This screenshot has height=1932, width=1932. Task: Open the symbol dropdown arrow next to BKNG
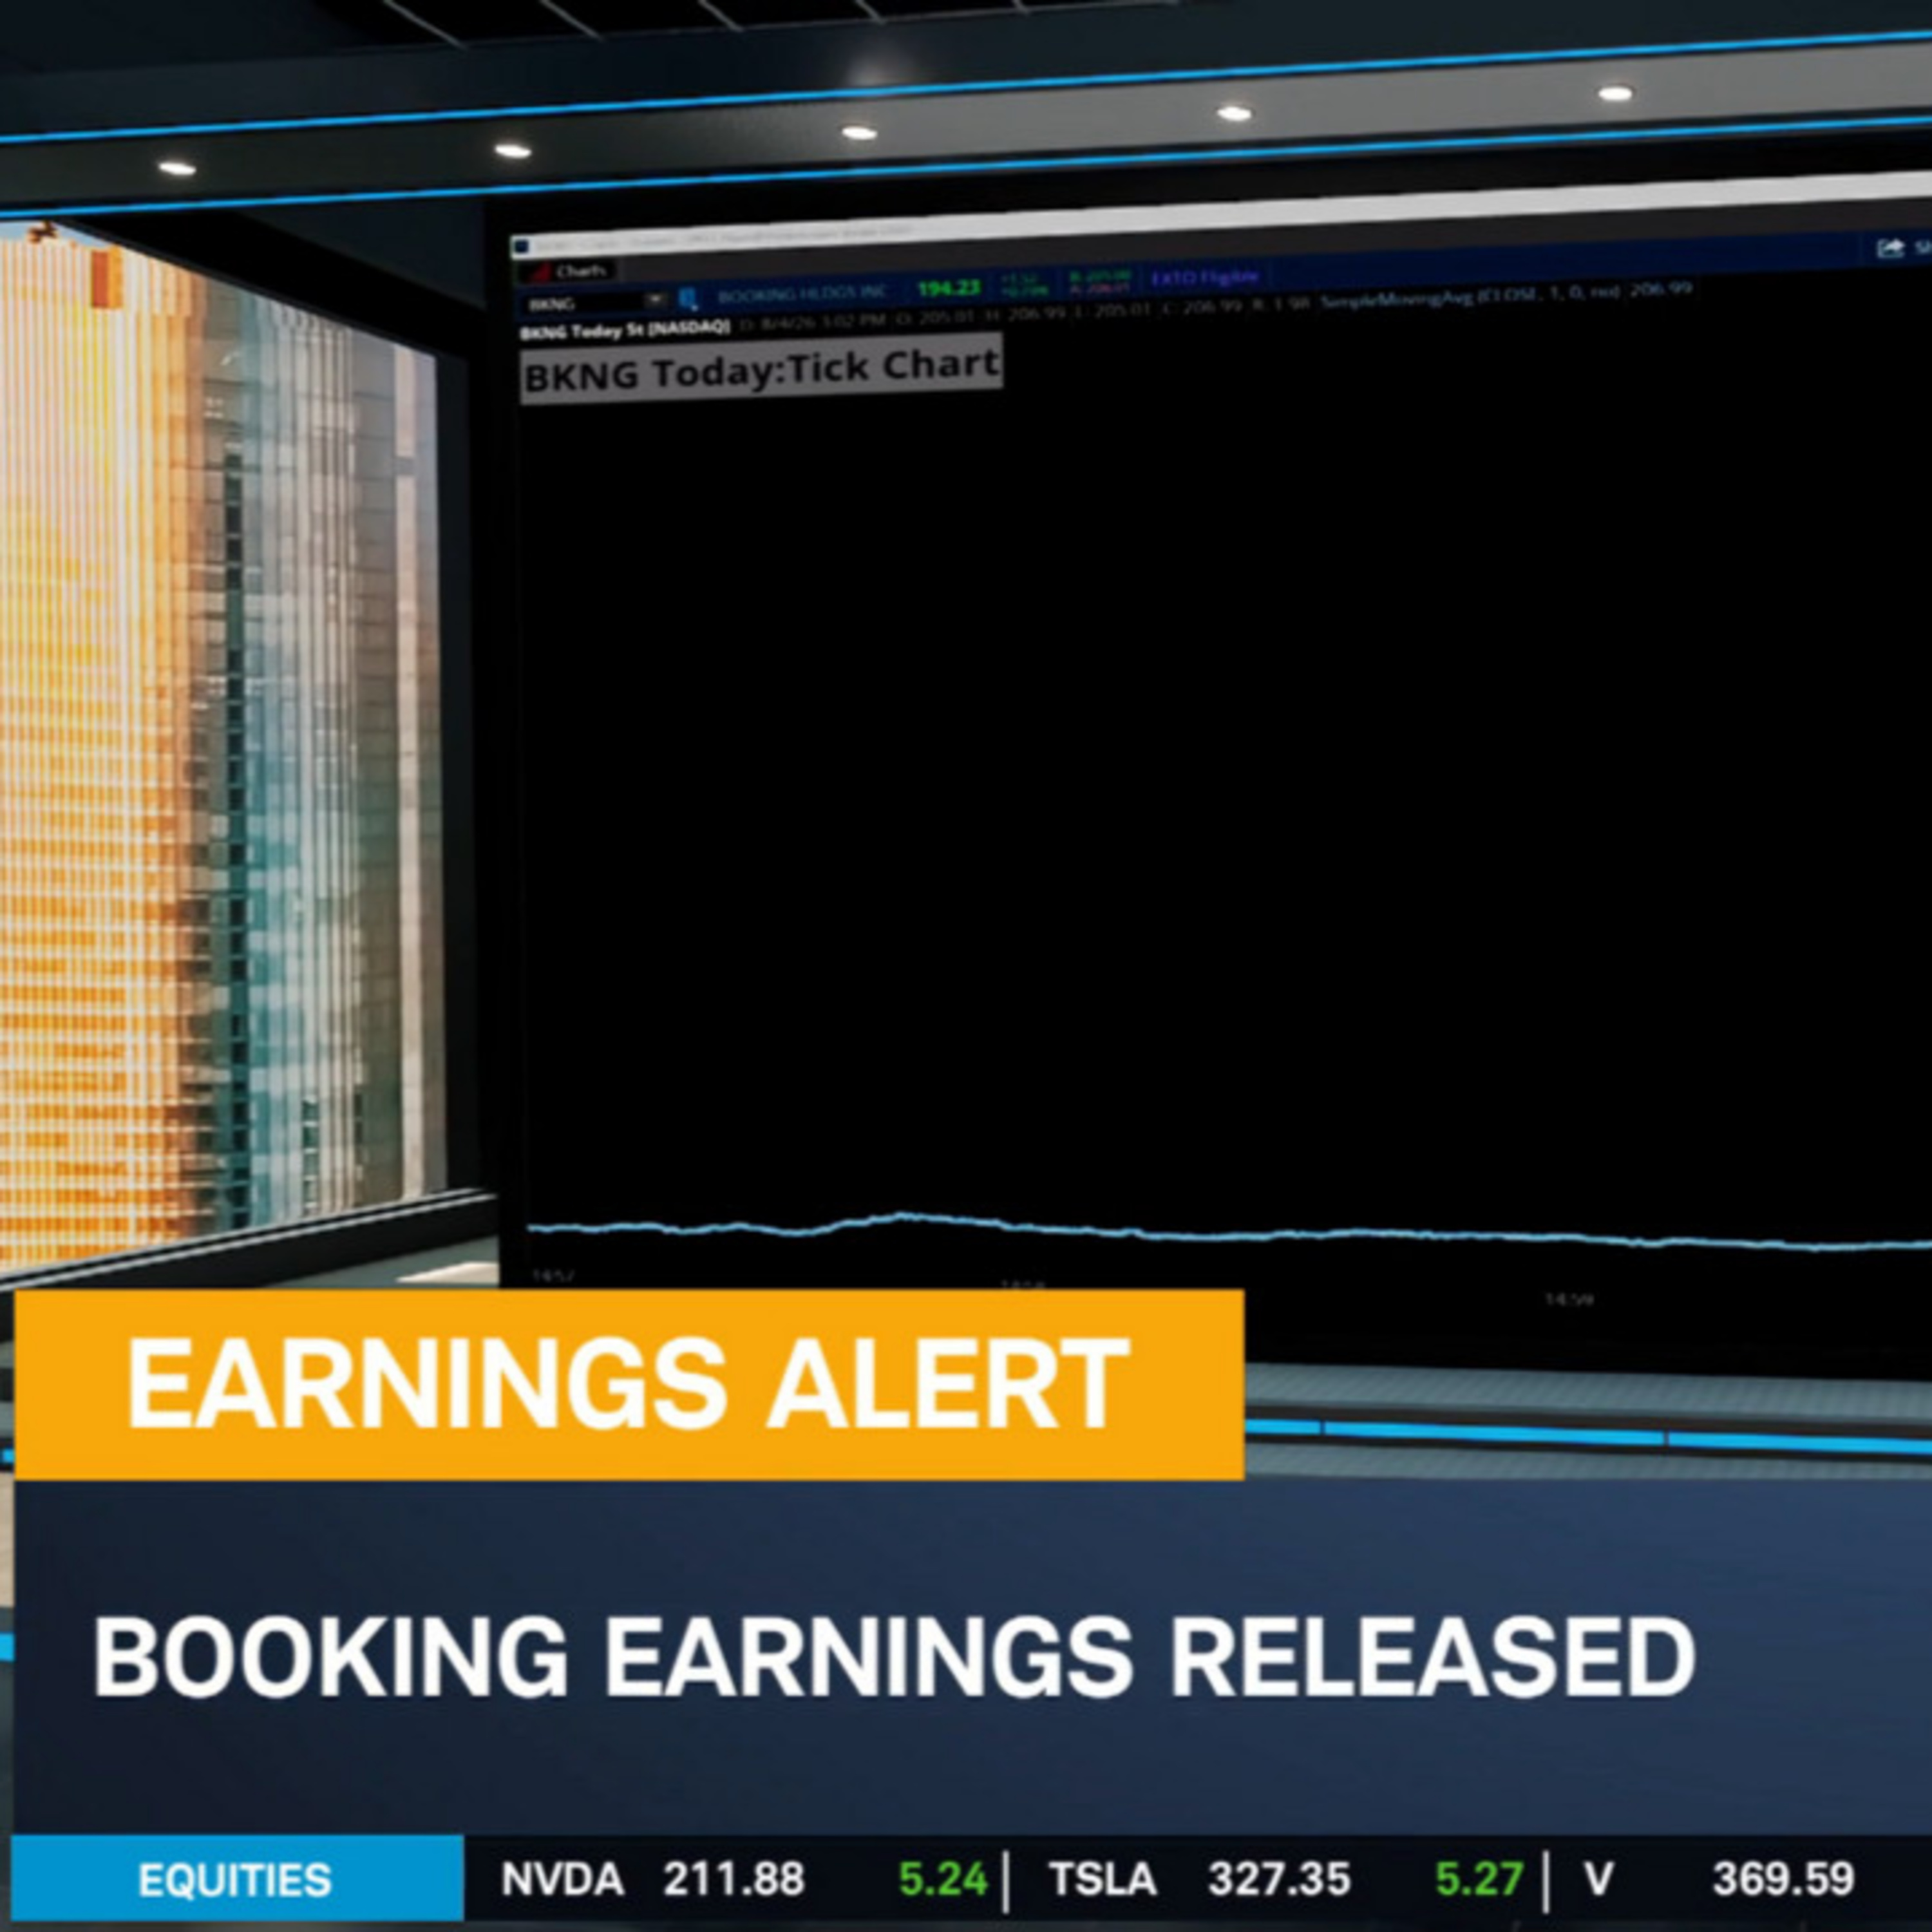click(654, 299)
